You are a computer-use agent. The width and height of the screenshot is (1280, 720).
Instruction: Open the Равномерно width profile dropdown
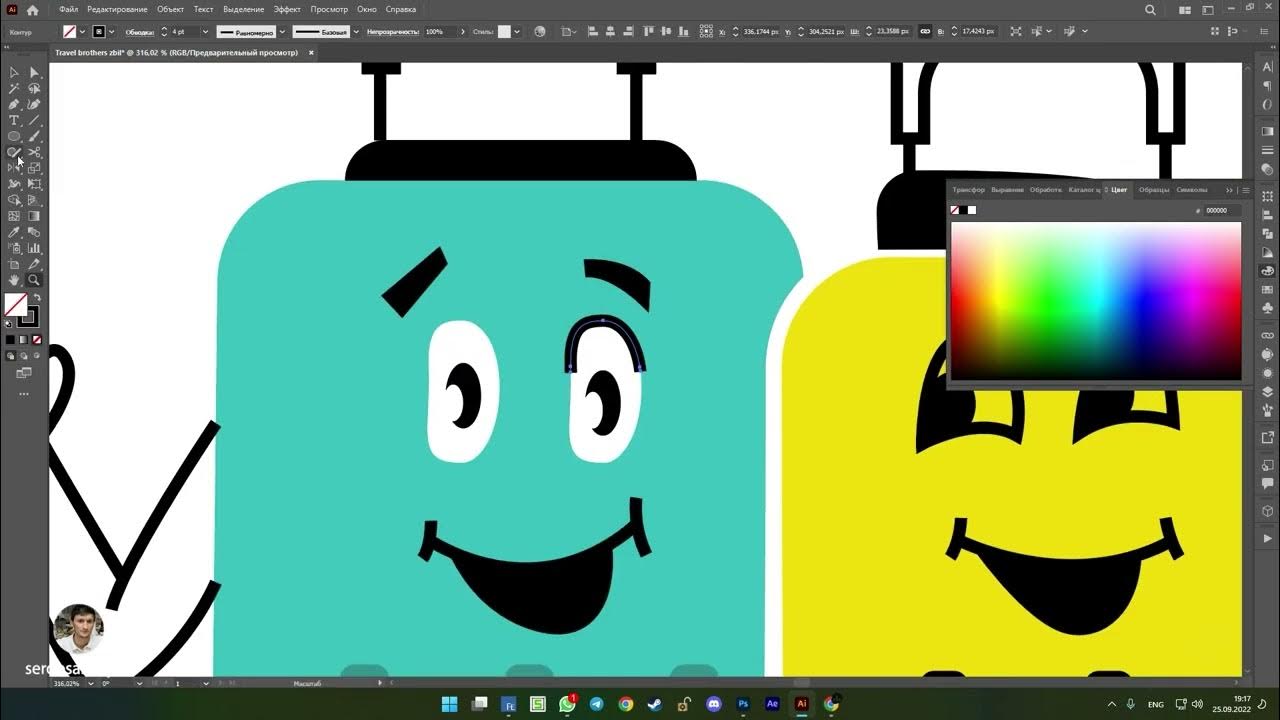coord(284,32)
